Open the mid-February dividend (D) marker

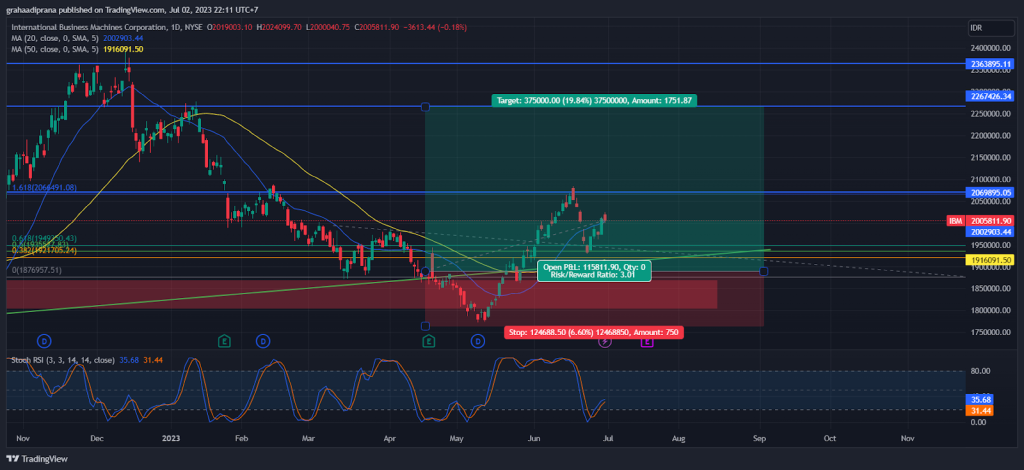coord(263,340)
